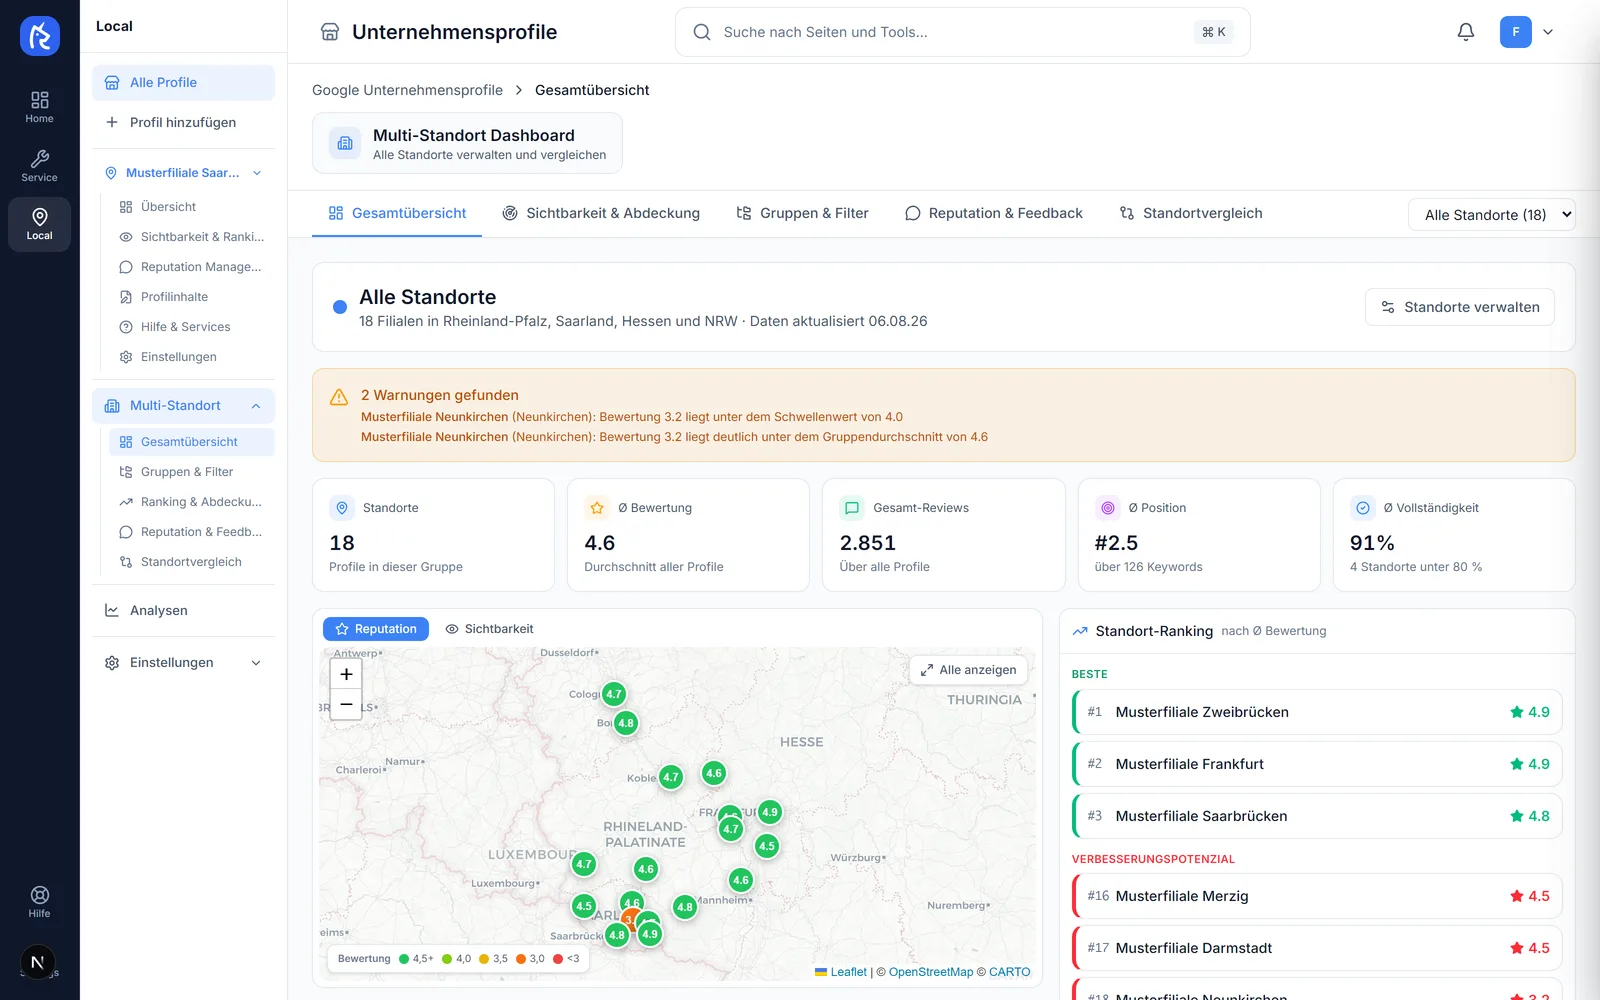This screenshot has width=1600, height=1000.
Task: Select Alle Profile in the sidebar
Action: (183, 82)
